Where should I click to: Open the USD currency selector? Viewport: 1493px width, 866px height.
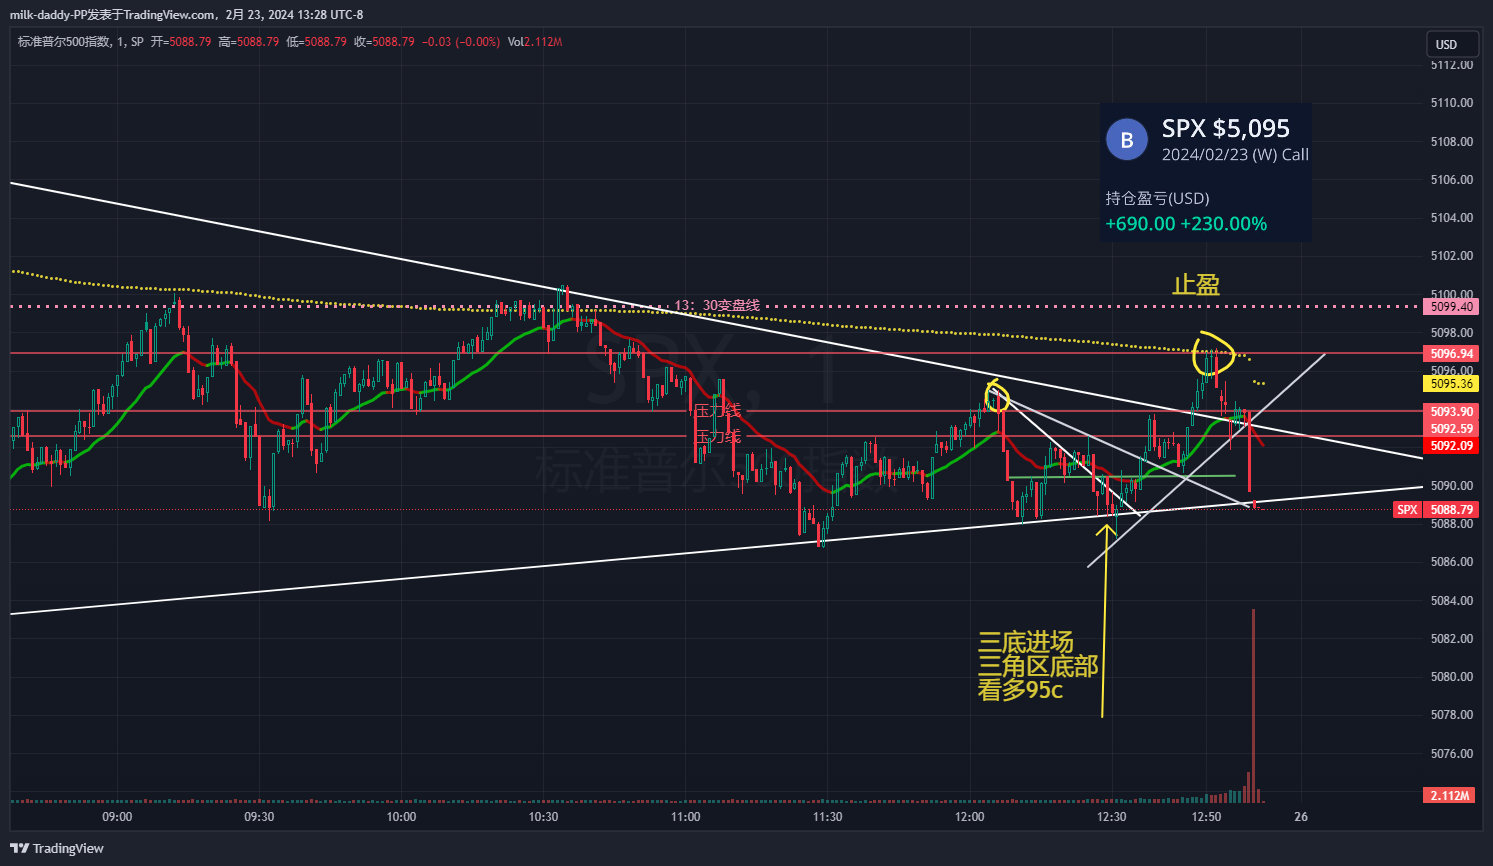click(x=1446, y=44)
